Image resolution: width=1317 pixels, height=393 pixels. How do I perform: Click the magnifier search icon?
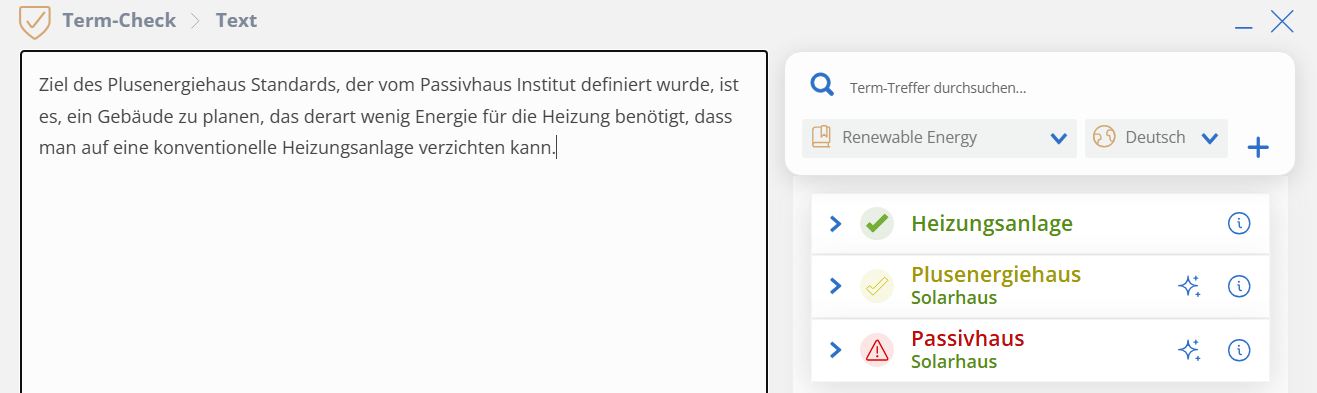pos(822,86)
